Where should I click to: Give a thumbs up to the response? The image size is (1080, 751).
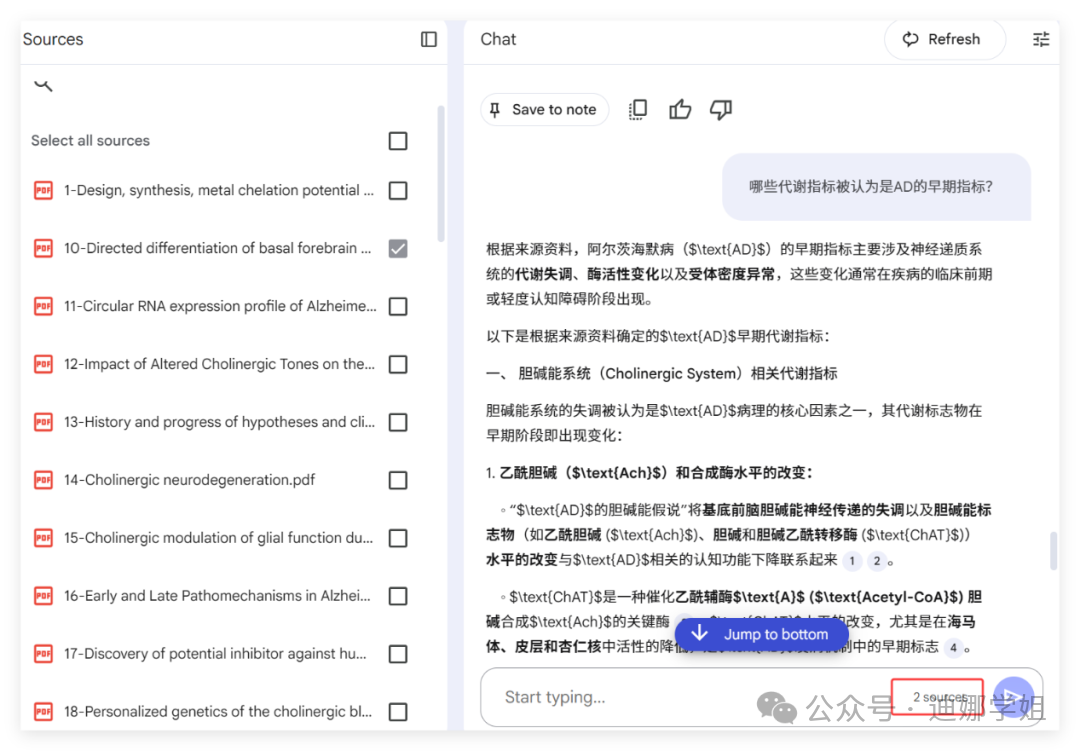pyautogui.click(x=680, y=109)
